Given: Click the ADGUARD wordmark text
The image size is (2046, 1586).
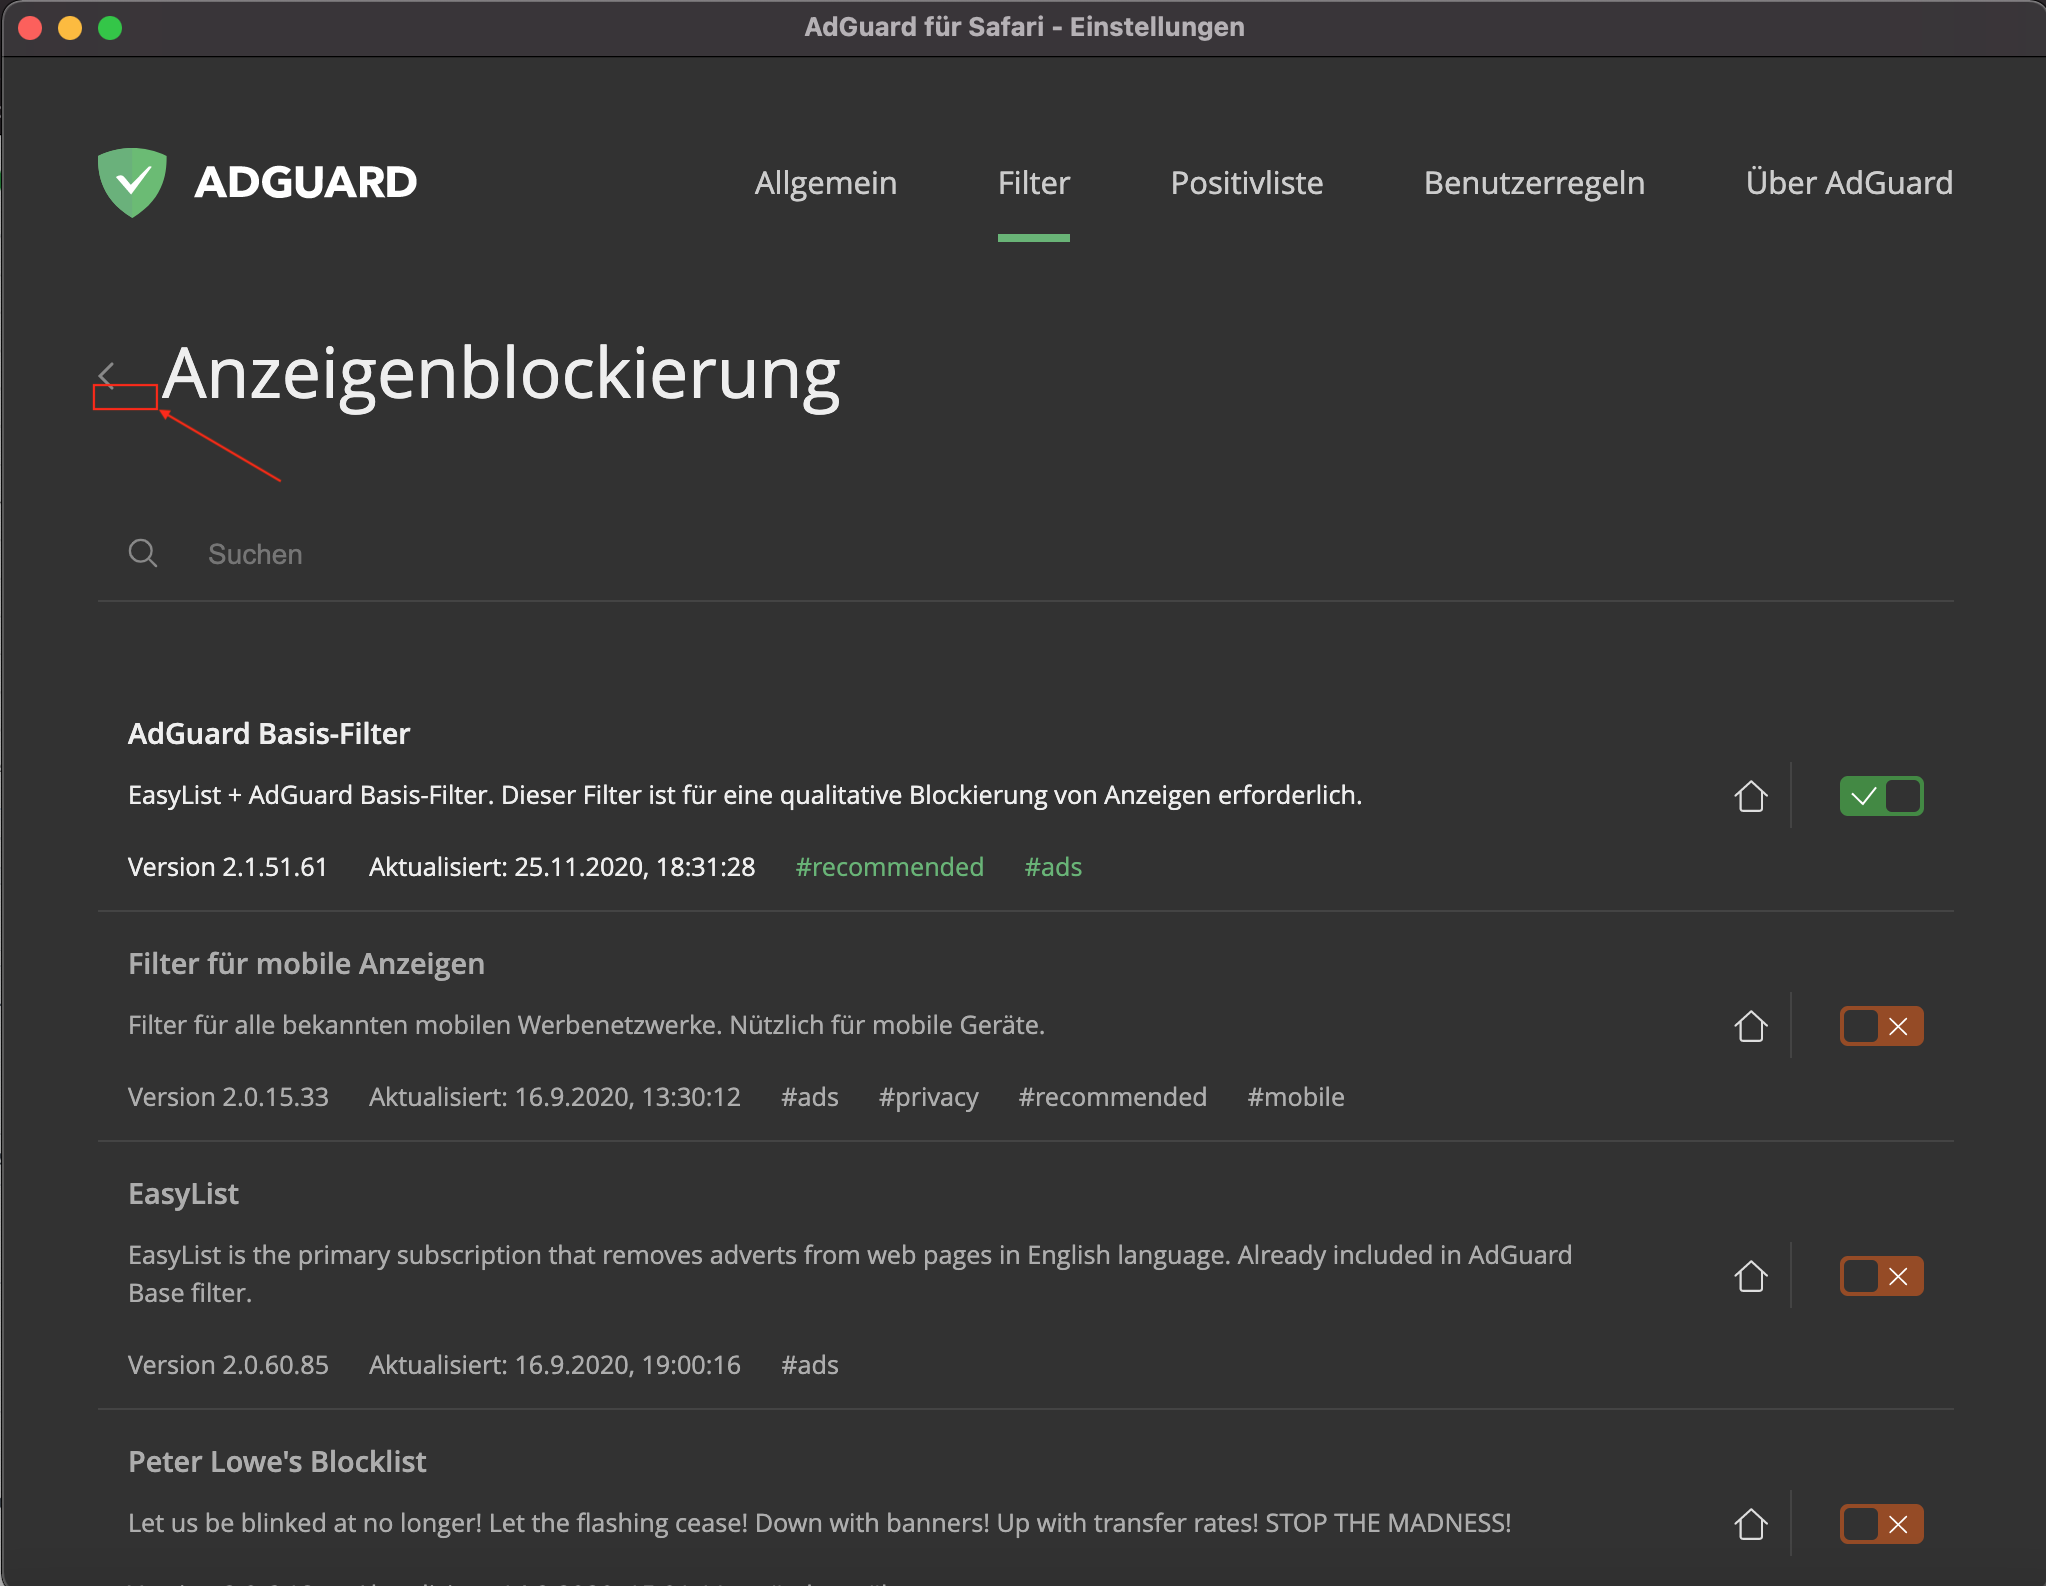Looking at the screenshot, I should click(x=305, y=182).
